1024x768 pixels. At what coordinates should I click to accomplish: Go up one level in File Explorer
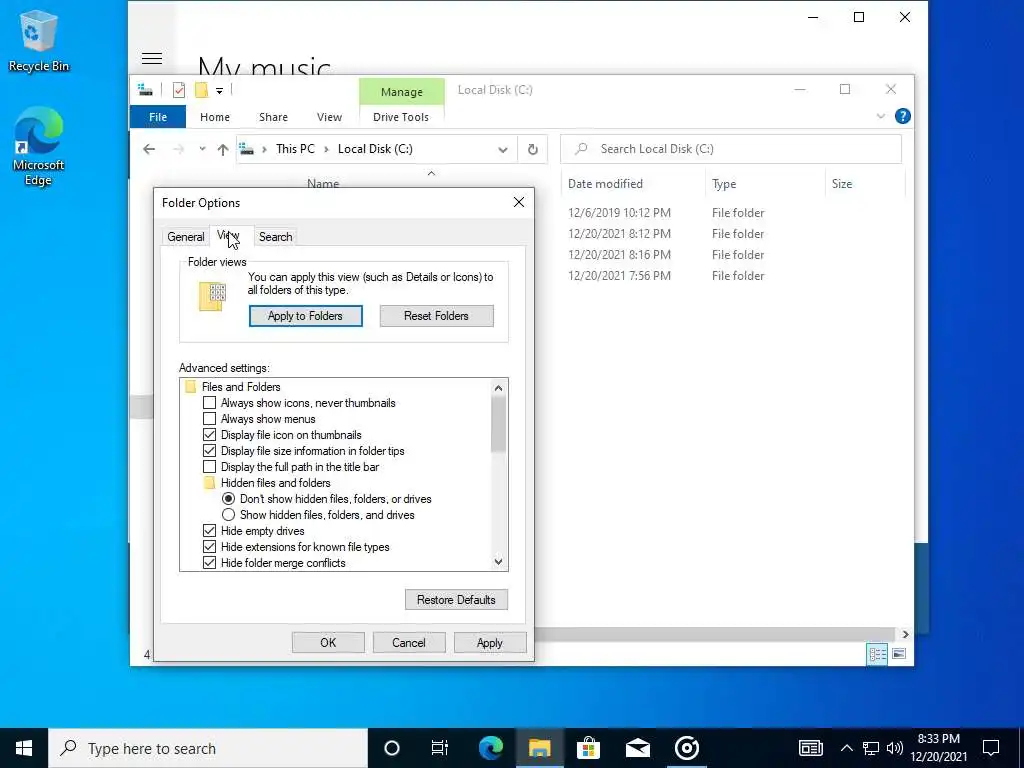pyautogui.click(x=223, y=150)
